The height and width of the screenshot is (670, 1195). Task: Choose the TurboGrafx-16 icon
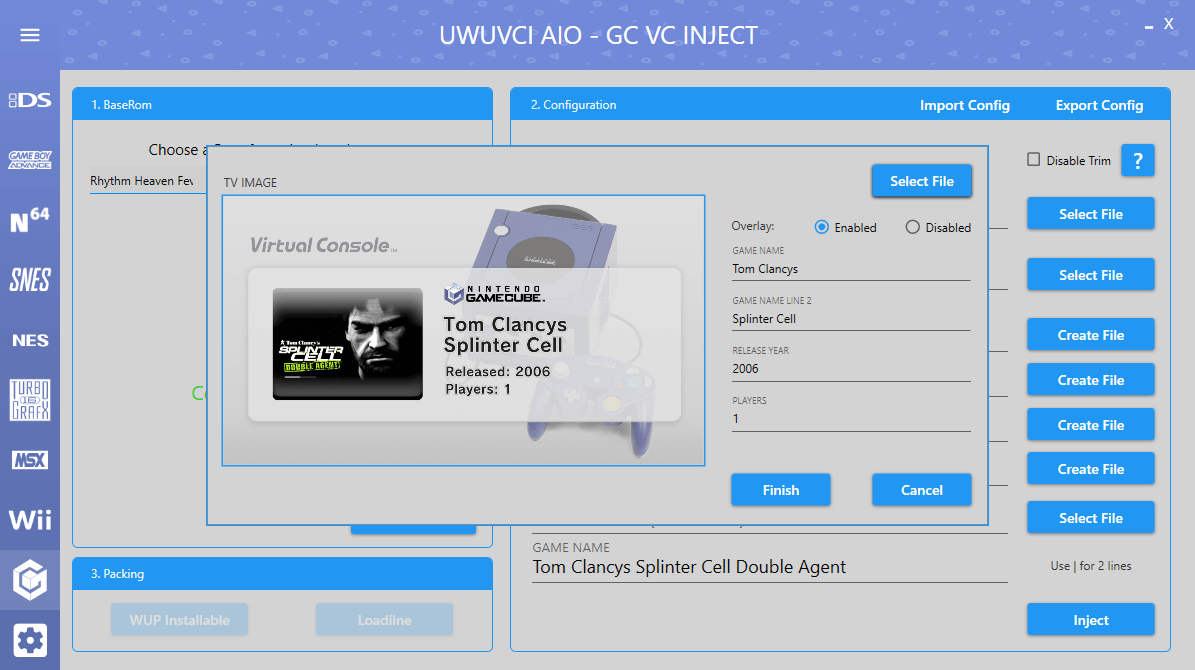tap(30, 400)
